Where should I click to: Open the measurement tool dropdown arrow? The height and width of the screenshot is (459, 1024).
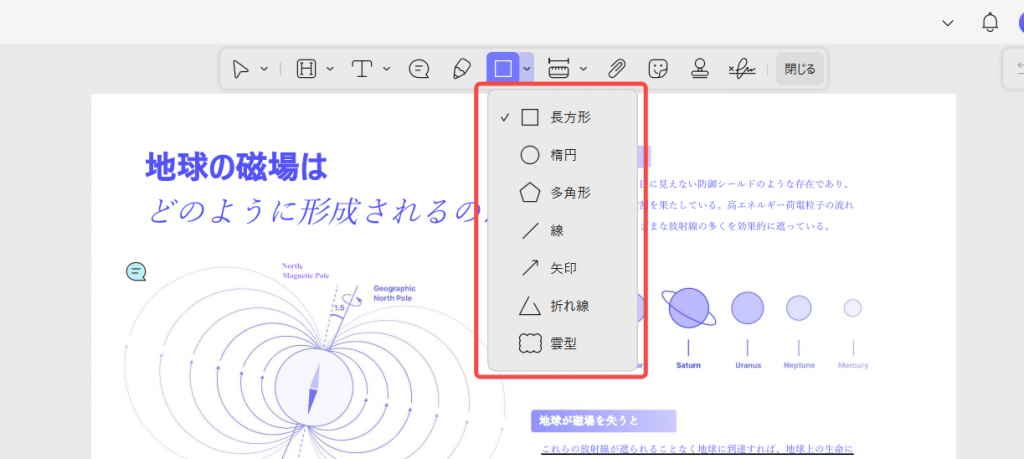click(x=583, y=69)
